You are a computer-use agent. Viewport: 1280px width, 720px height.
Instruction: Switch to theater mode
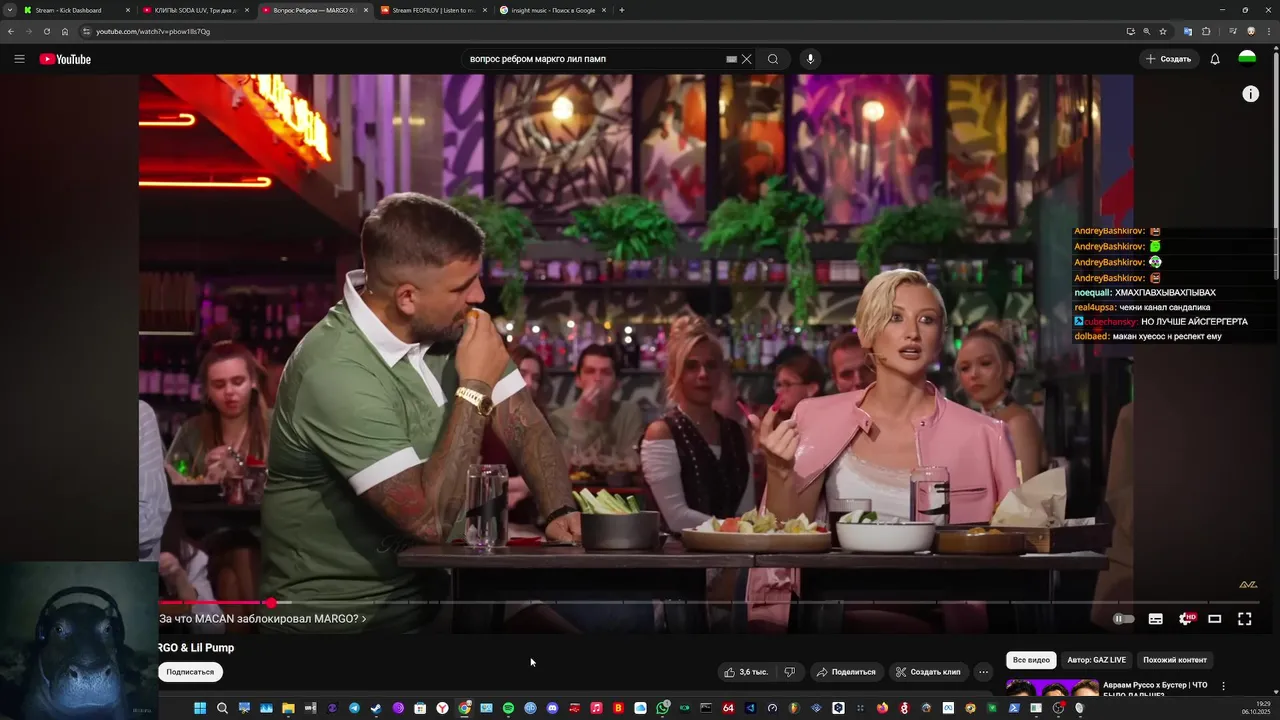tap(1215, 619)
